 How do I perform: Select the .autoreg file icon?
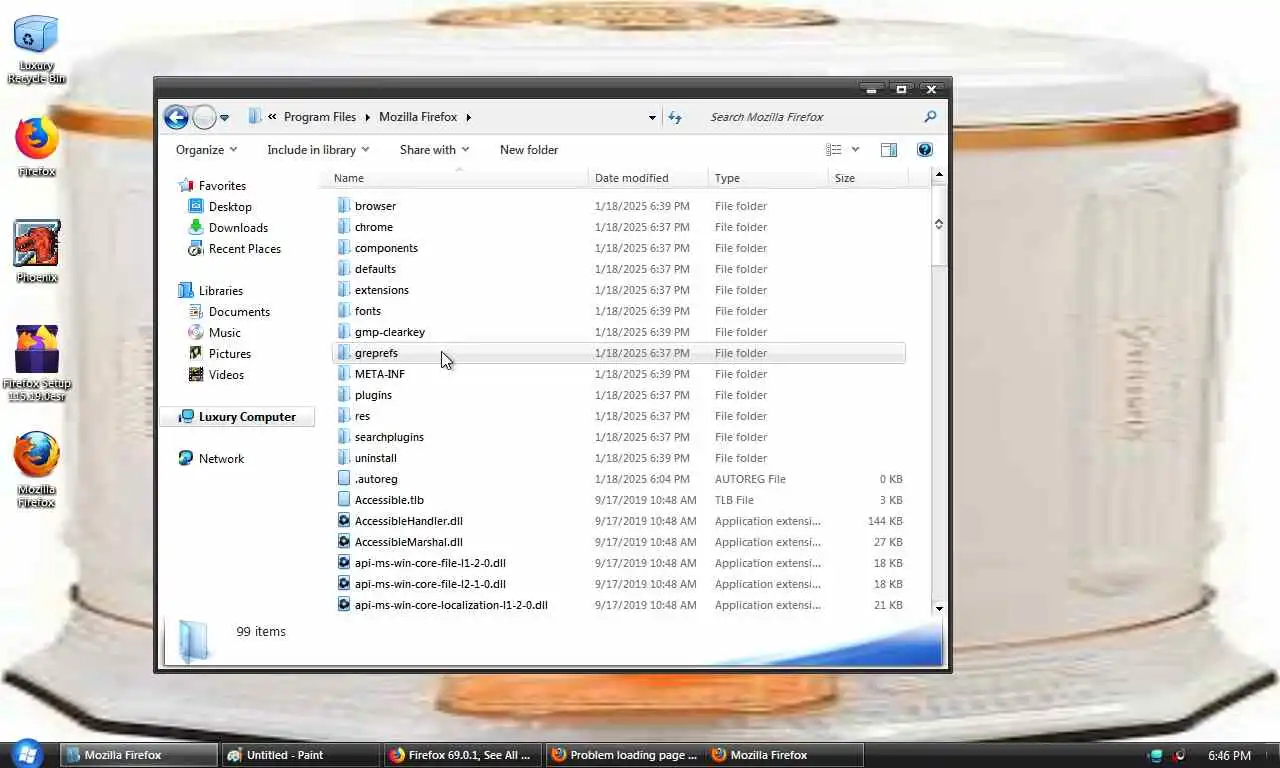pyautogui.click(x=344, y=479)
